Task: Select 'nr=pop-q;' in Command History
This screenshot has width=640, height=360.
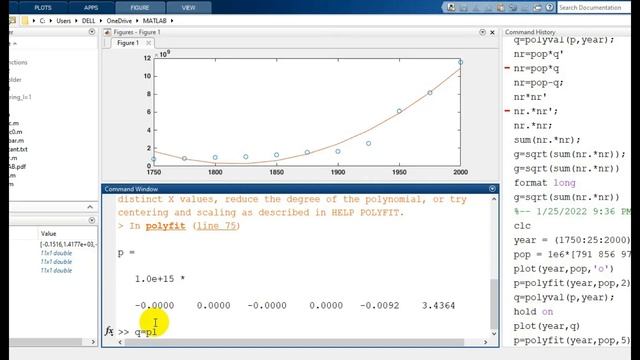Action: 538,83
